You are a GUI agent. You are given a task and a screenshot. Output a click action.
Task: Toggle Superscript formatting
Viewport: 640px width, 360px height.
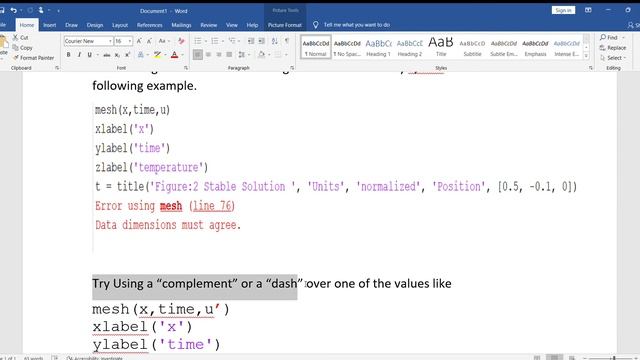[x=127, y=55]
